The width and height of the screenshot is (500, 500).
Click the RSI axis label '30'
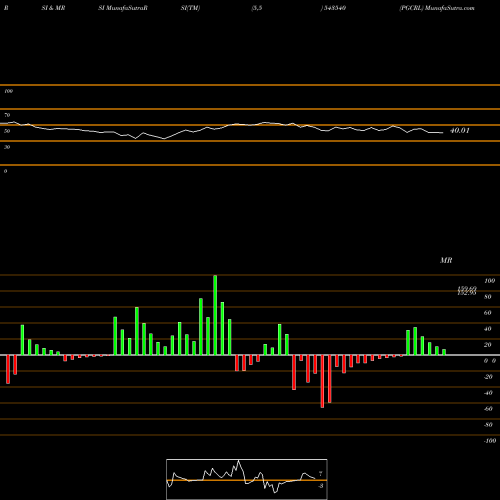pyautogui.click(x=7, y=147)
